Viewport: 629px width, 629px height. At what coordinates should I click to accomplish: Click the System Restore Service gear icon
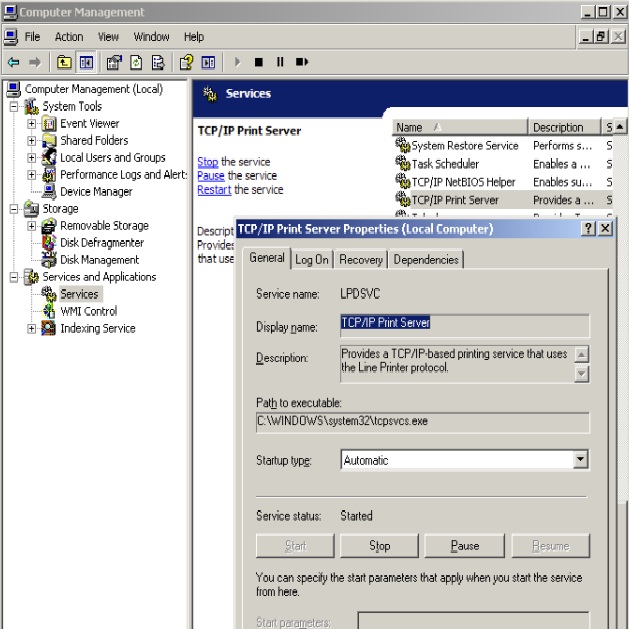click(402, 145)
